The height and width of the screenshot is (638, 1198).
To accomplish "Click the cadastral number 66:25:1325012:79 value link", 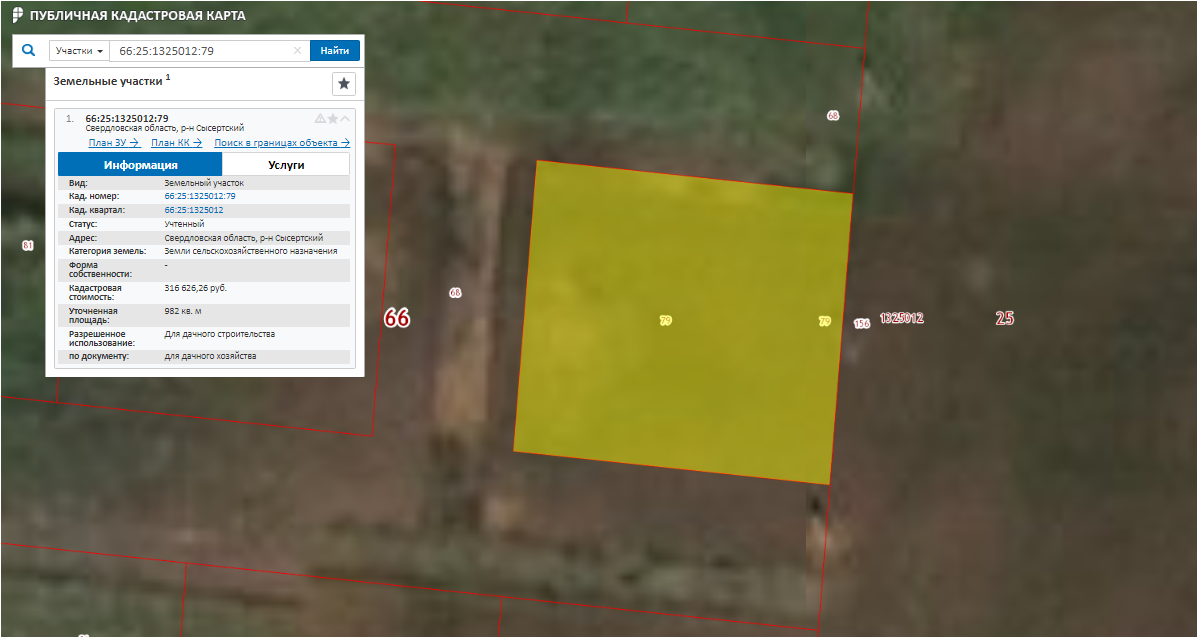I will [199, 197].
